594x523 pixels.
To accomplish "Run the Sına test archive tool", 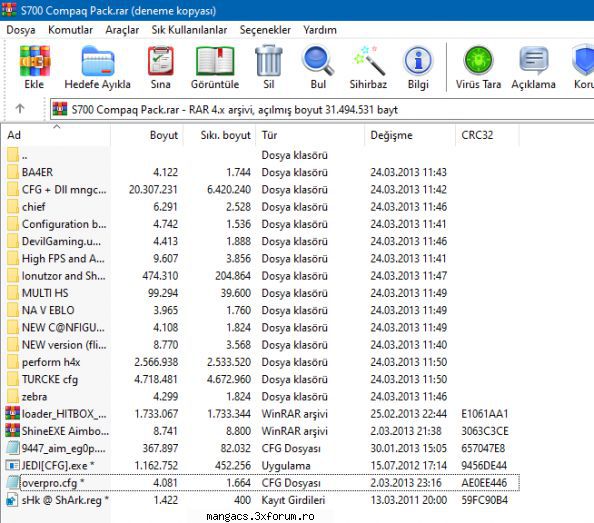I will (161, 61).
